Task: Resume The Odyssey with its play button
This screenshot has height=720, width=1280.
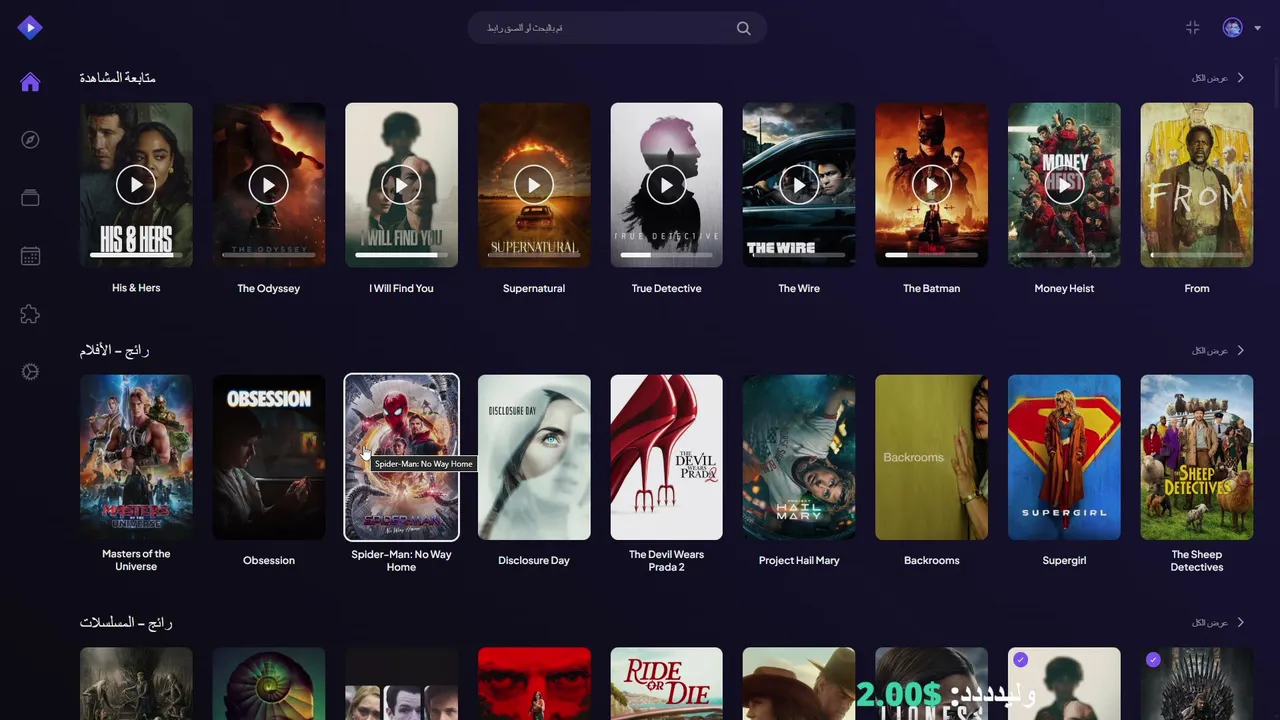Action: coord(268,184)
